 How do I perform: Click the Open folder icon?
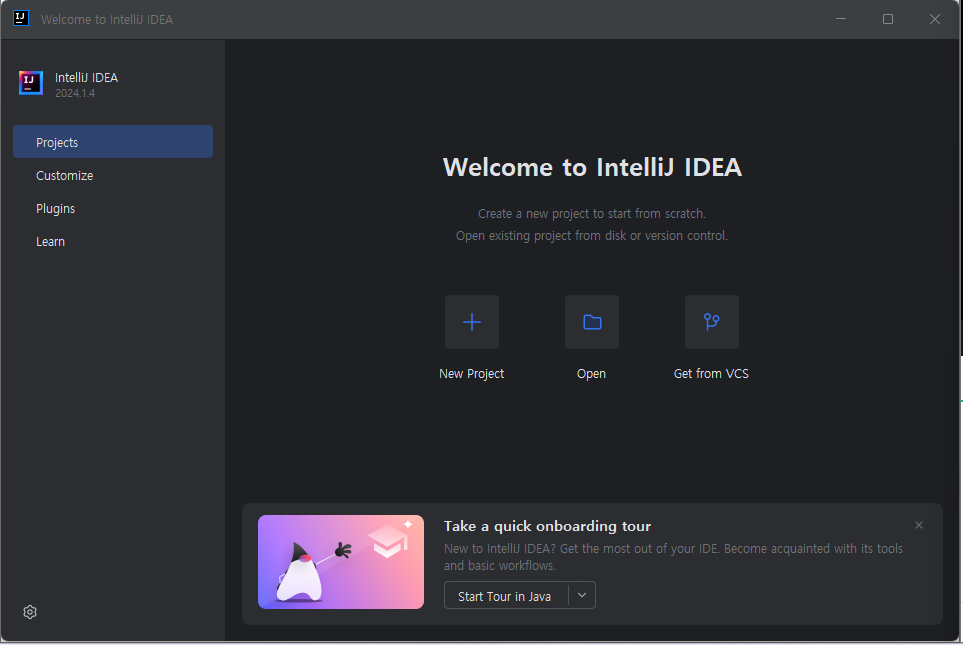[592, 322]
